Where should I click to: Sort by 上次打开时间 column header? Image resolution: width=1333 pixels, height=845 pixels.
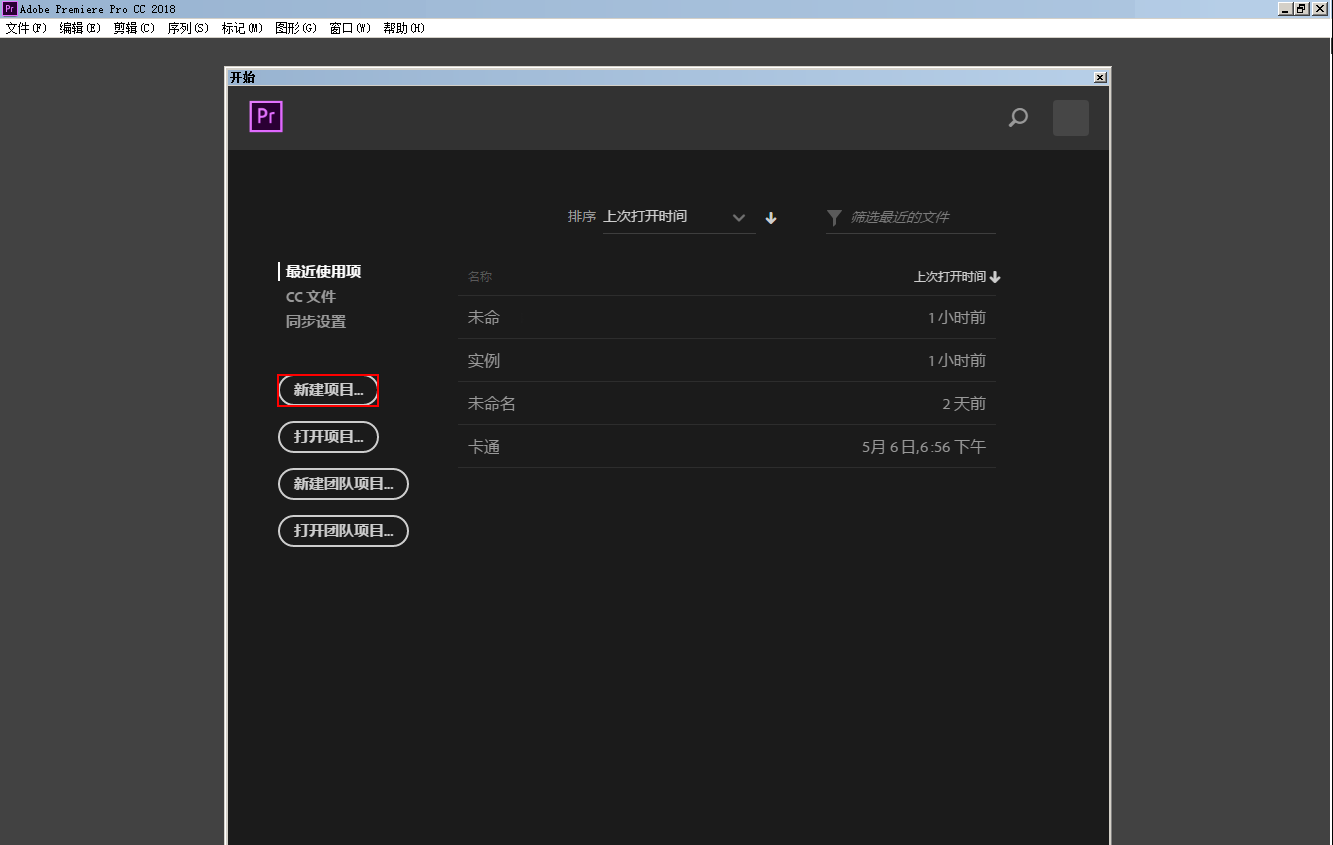click(x=957, y=277)
